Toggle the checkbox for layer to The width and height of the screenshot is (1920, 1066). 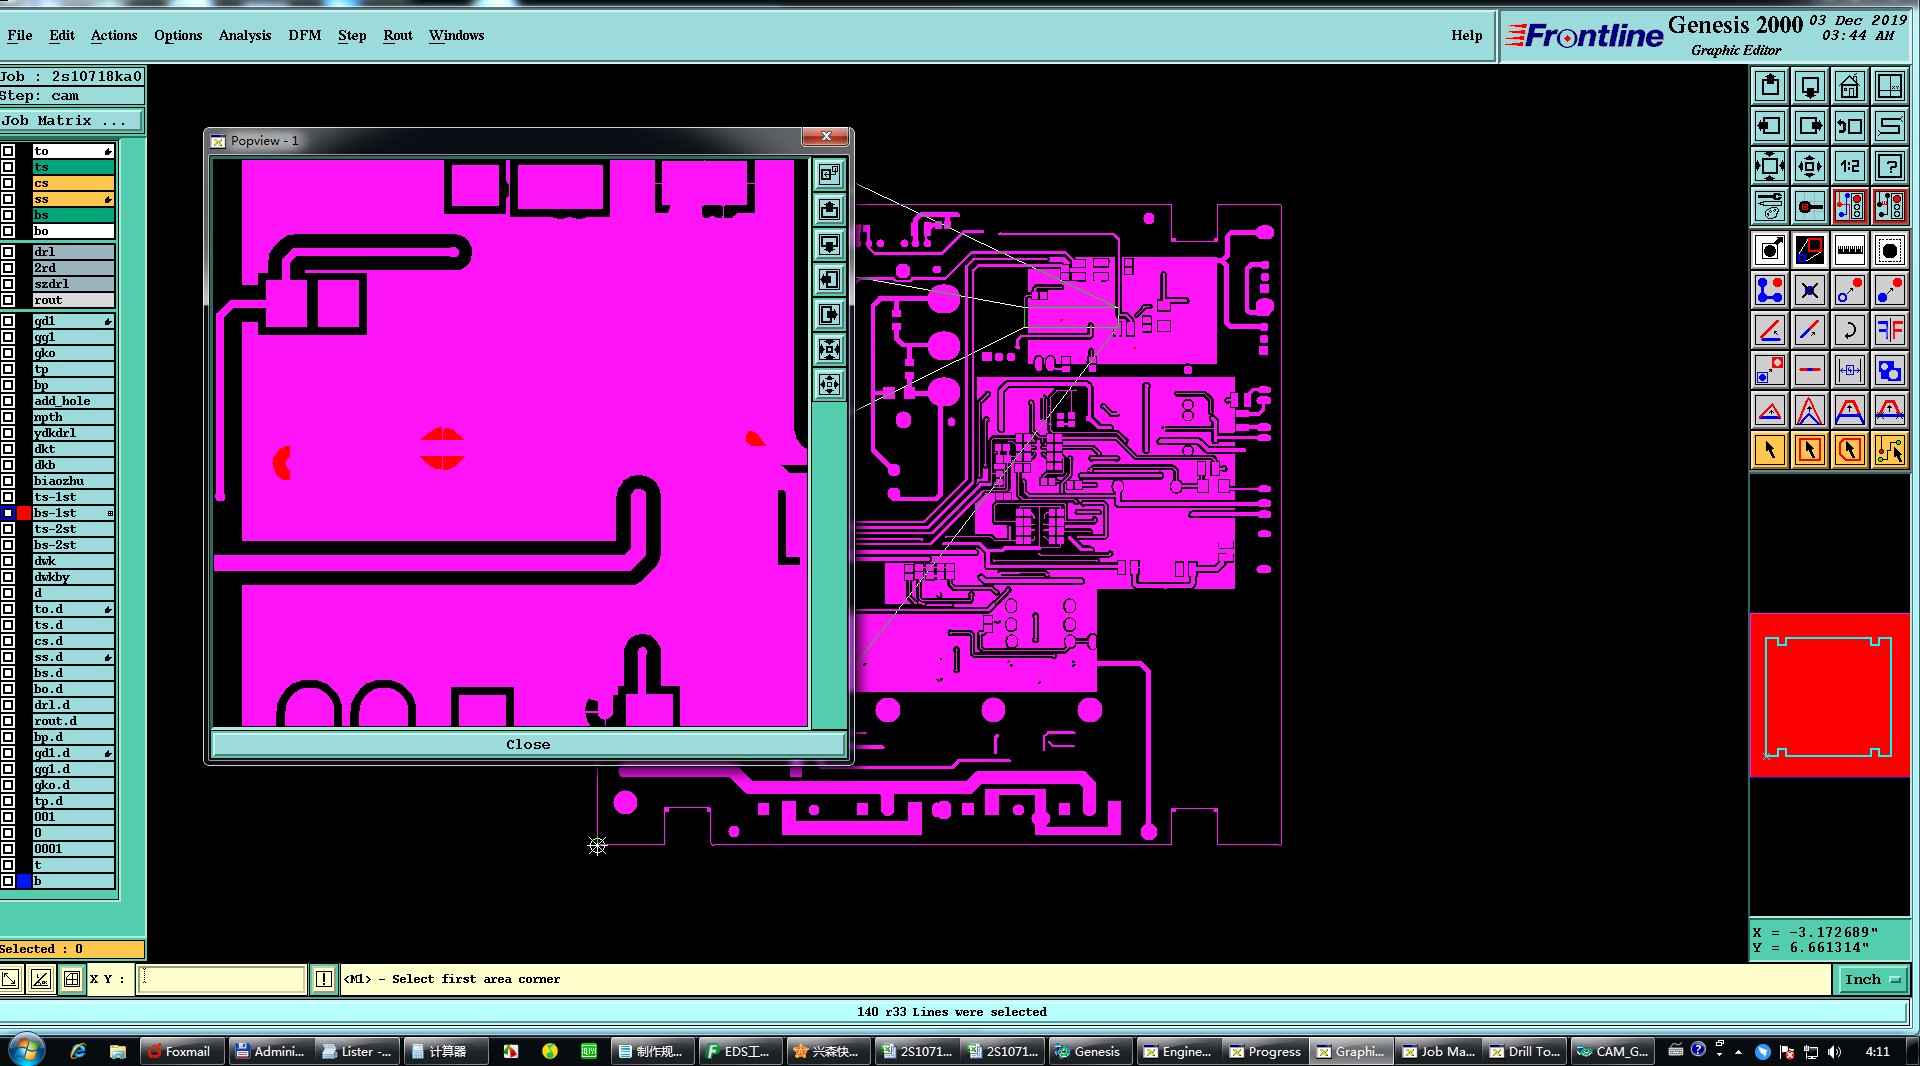coord(8,151)
